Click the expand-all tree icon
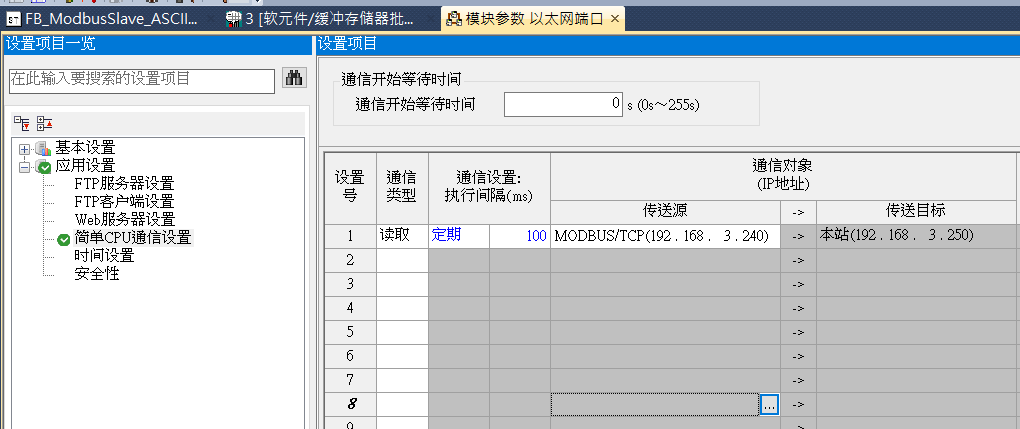1020x429 pixels. [21, 123]
